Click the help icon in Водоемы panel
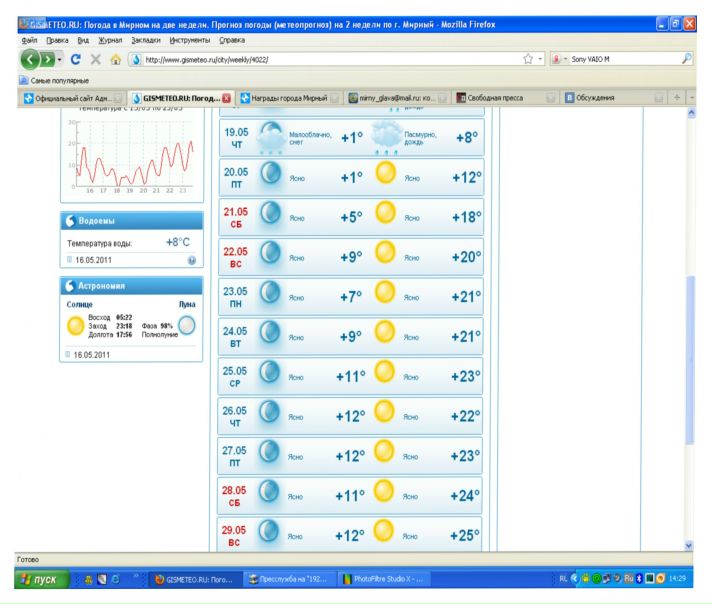Screen dimensions: 712x604 click(191, 260)
